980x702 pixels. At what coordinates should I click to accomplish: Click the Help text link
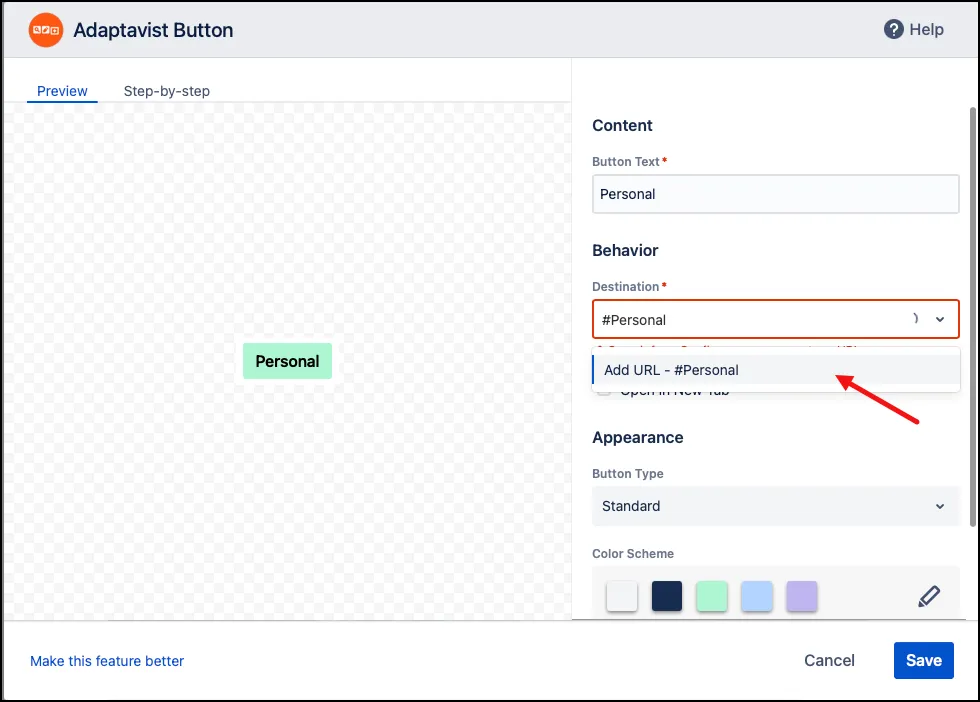[x=926, y=29]
